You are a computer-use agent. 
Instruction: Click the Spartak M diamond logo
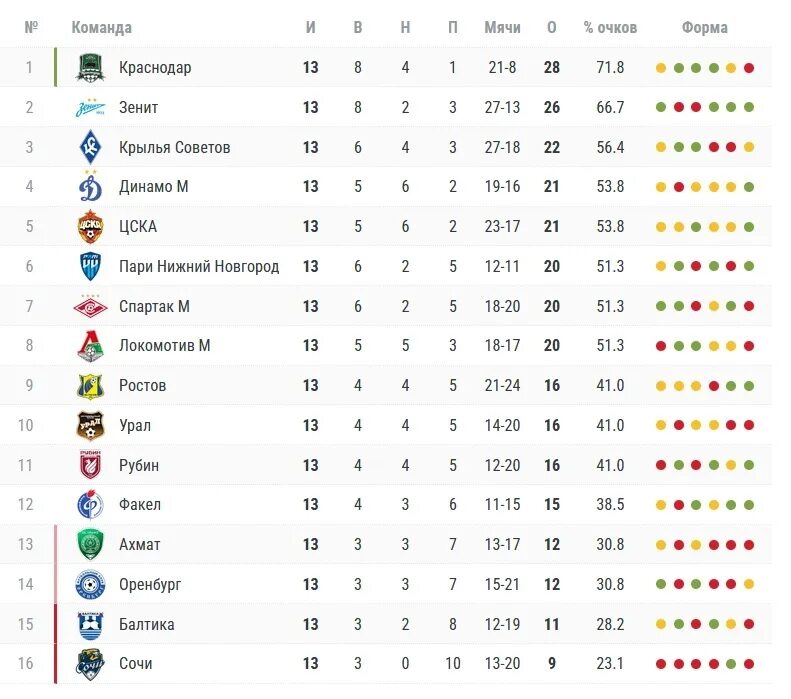tap(90, 306)
